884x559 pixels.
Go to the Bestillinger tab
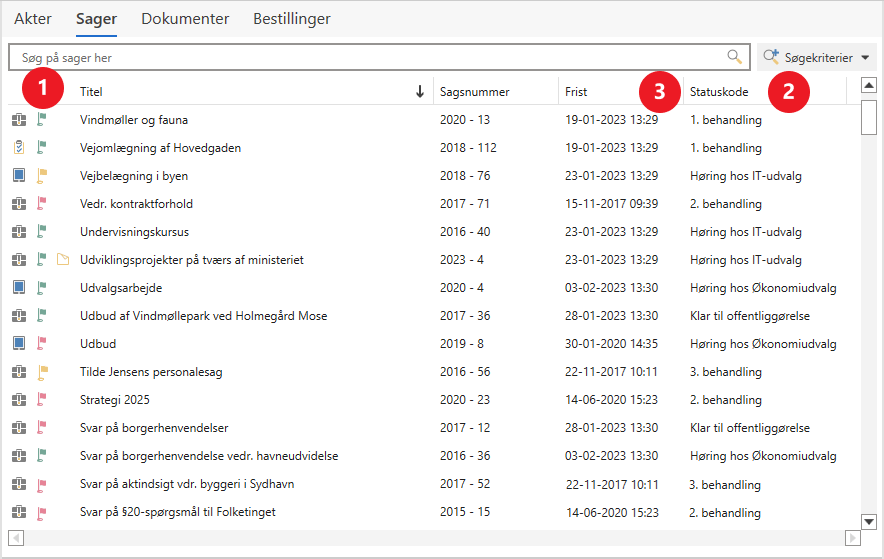click(291, 19)
